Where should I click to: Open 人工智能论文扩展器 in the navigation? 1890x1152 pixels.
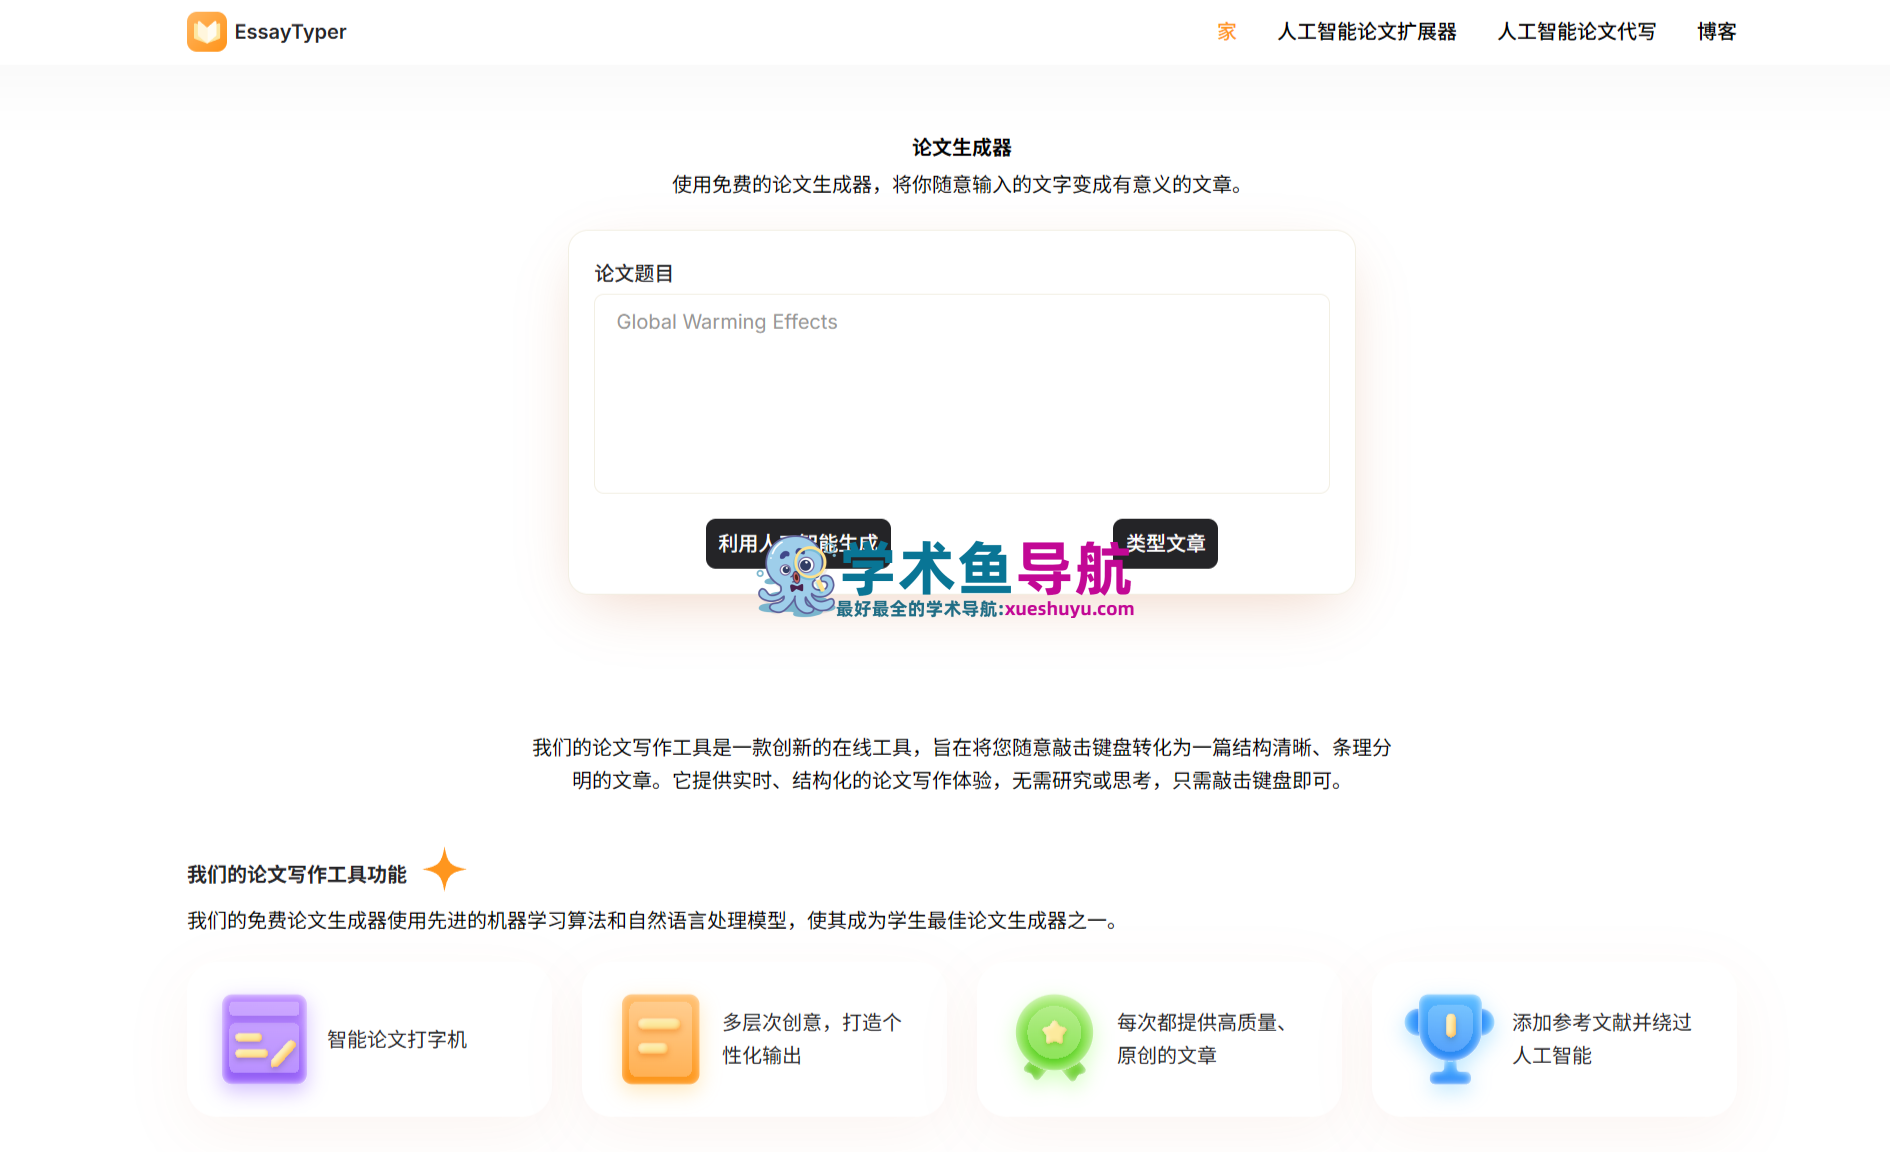coord(1367,32)
